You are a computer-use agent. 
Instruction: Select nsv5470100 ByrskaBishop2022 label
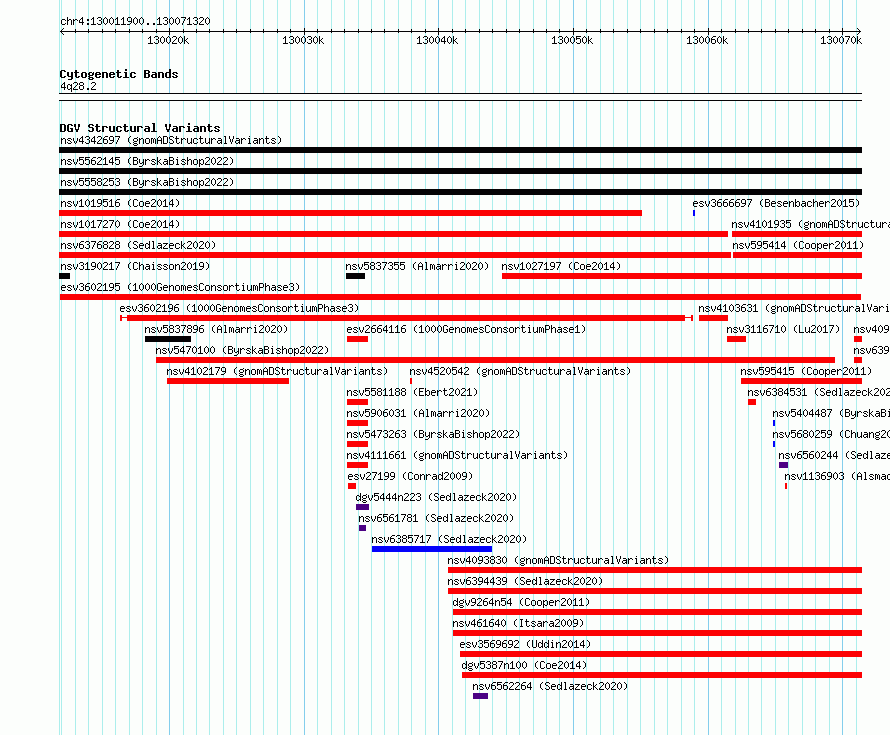click(242, 350)
